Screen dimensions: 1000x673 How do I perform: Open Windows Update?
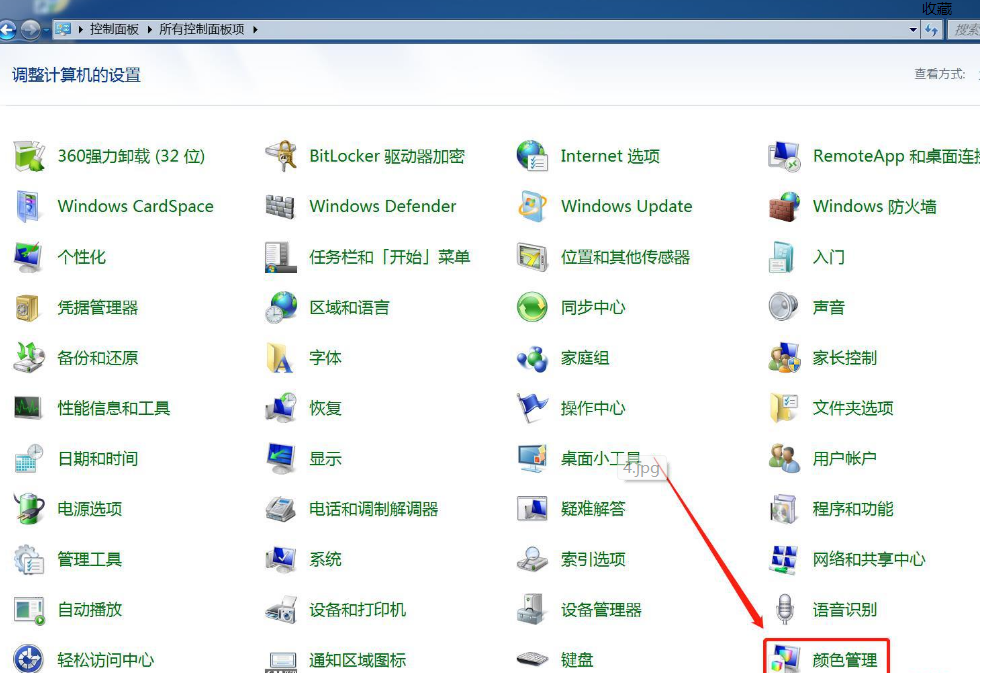point(626,206)
